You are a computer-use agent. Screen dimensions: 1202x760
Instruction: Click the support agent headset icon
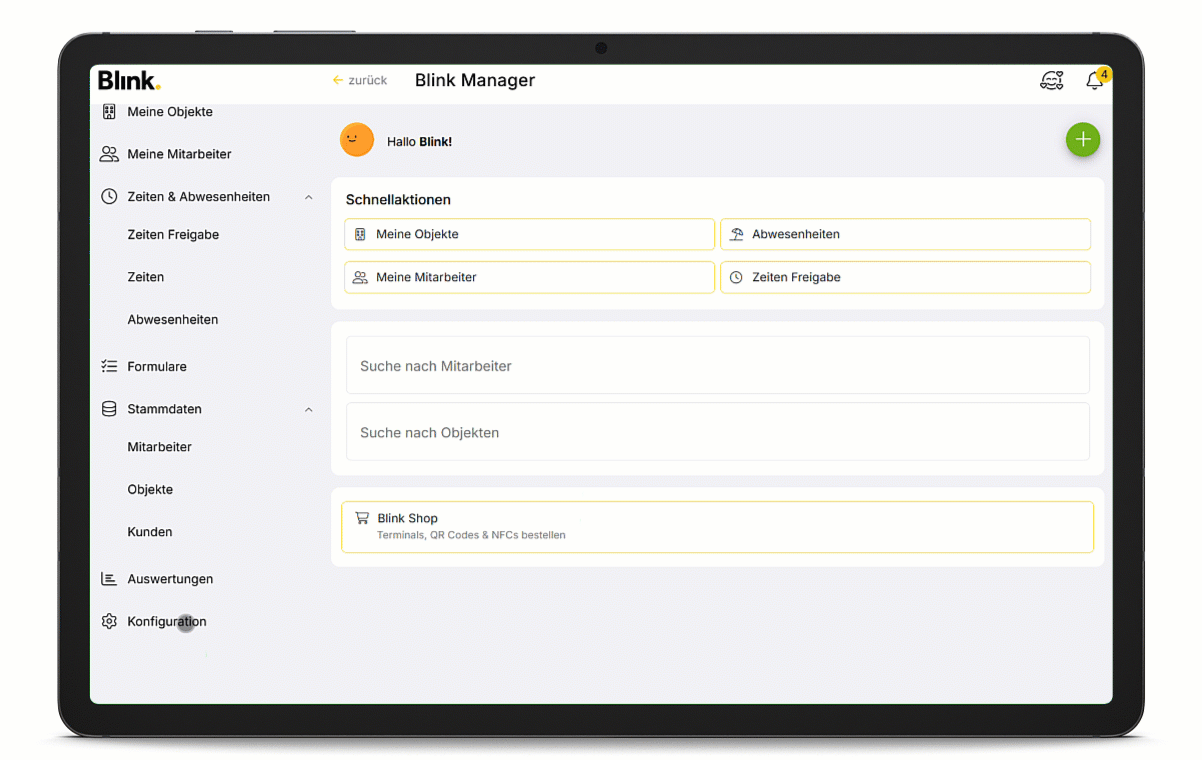pyautogui.click(x=1051, y=81)
